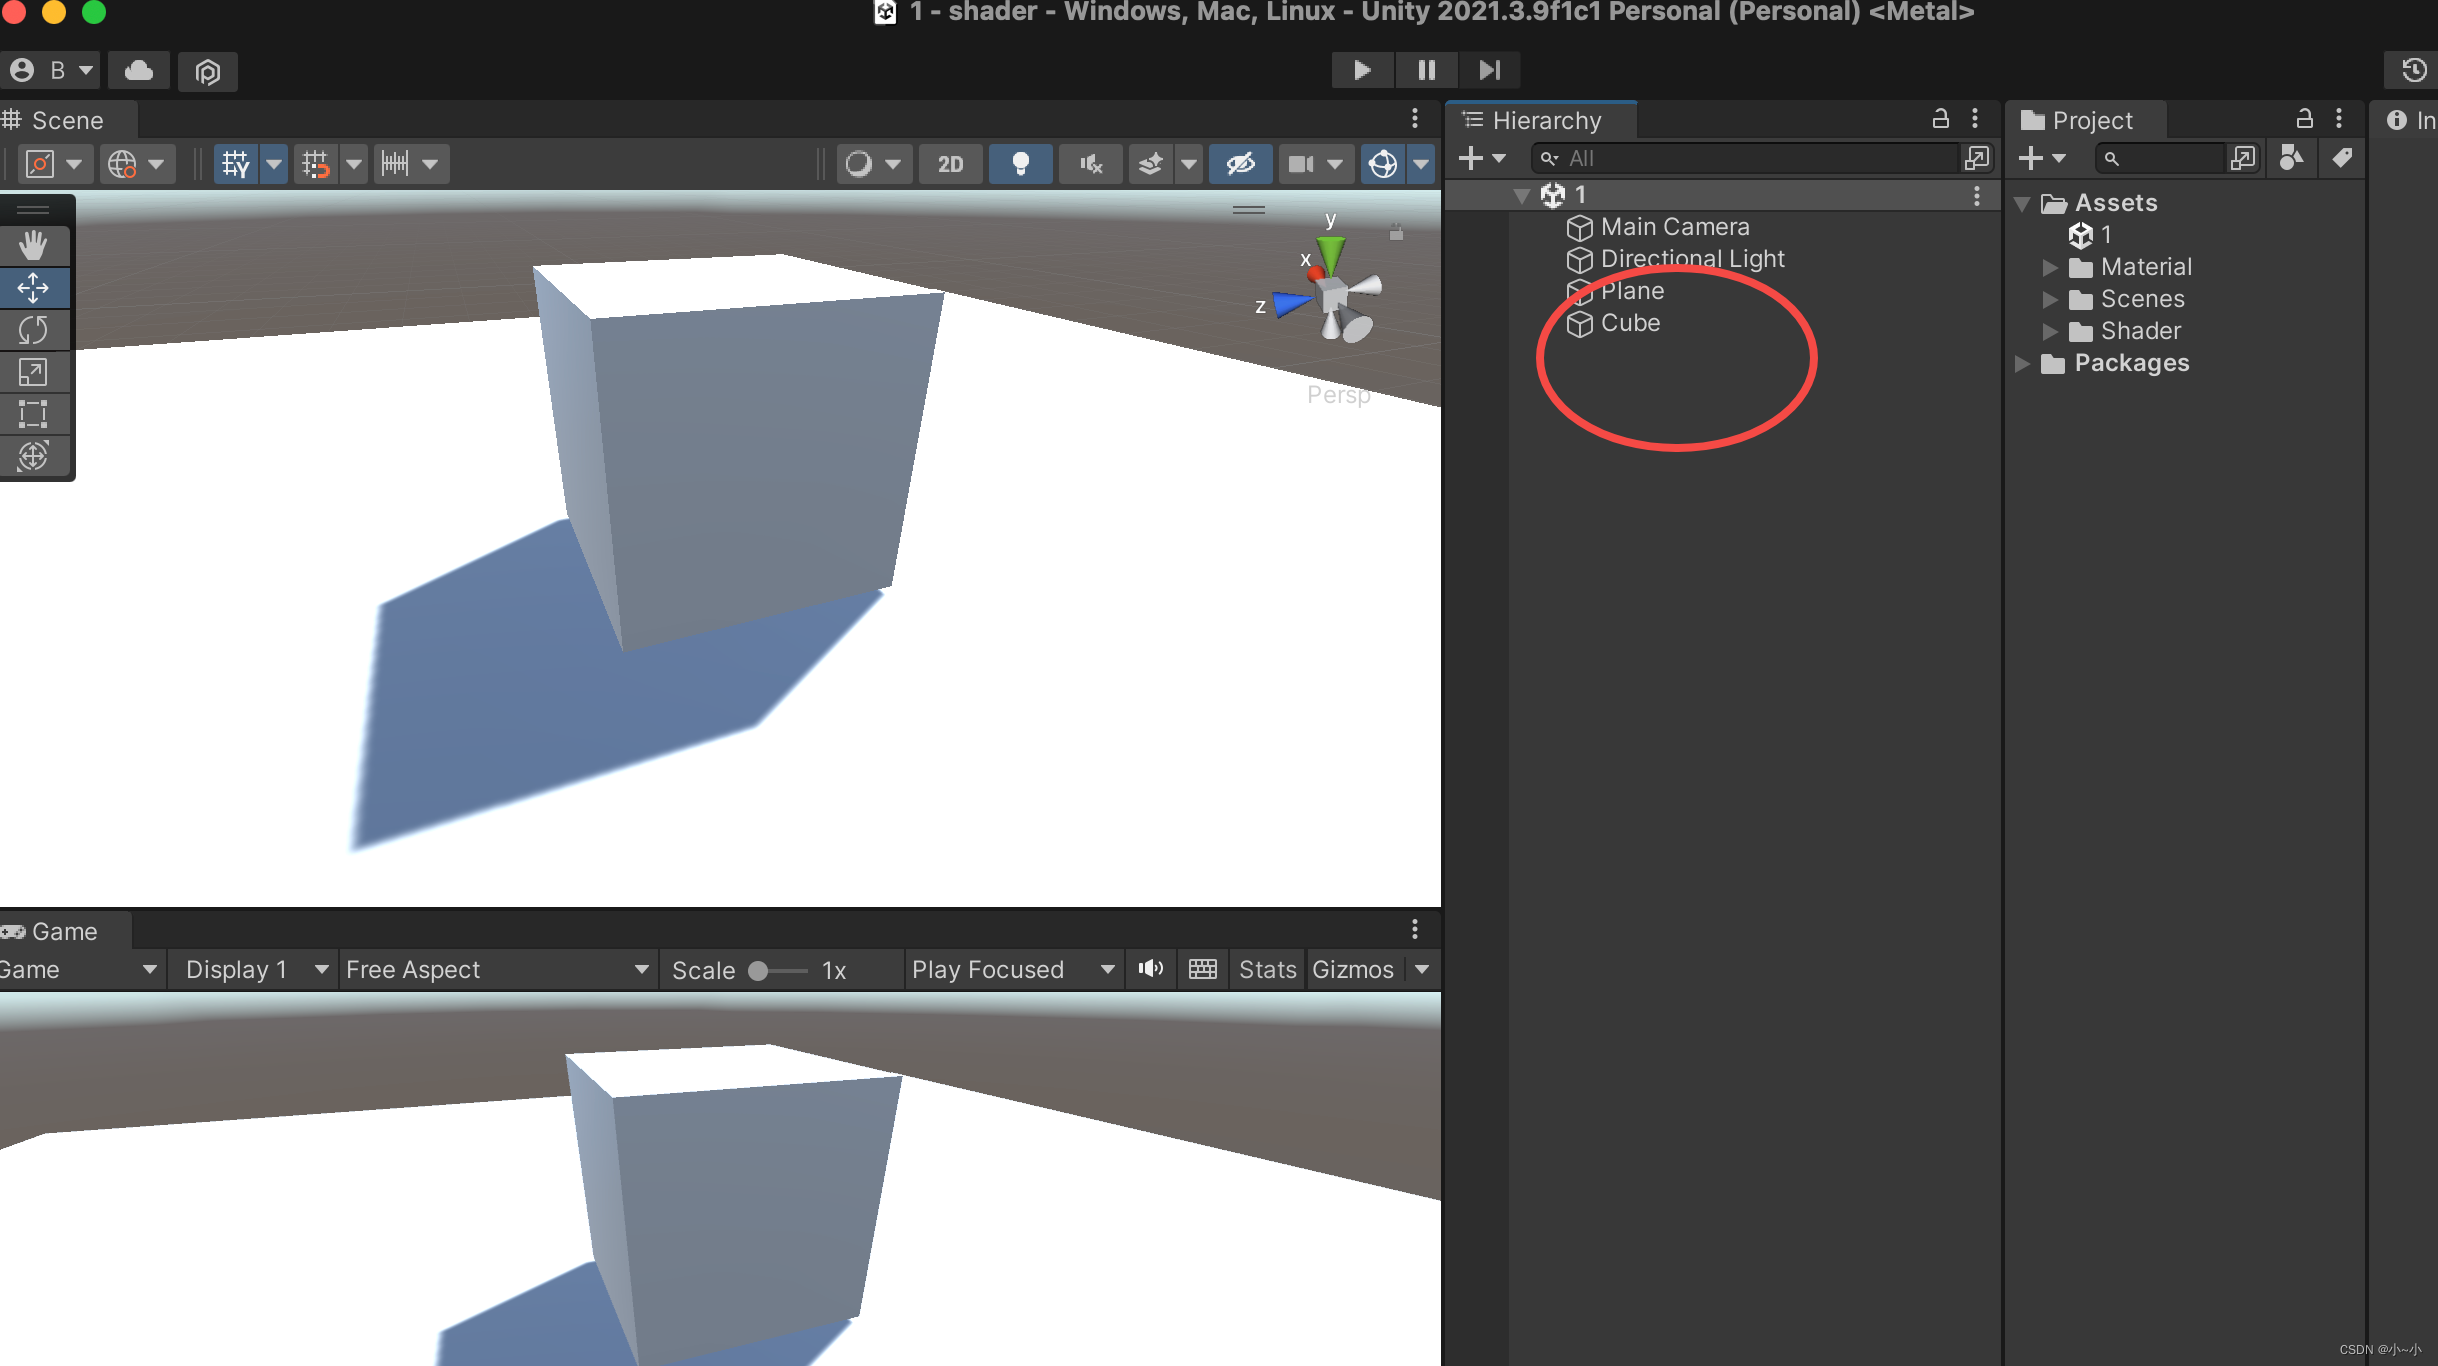Expand the Material folder
The width and height of the screenshot is (2438, 1366).
tap(2049, 267)
